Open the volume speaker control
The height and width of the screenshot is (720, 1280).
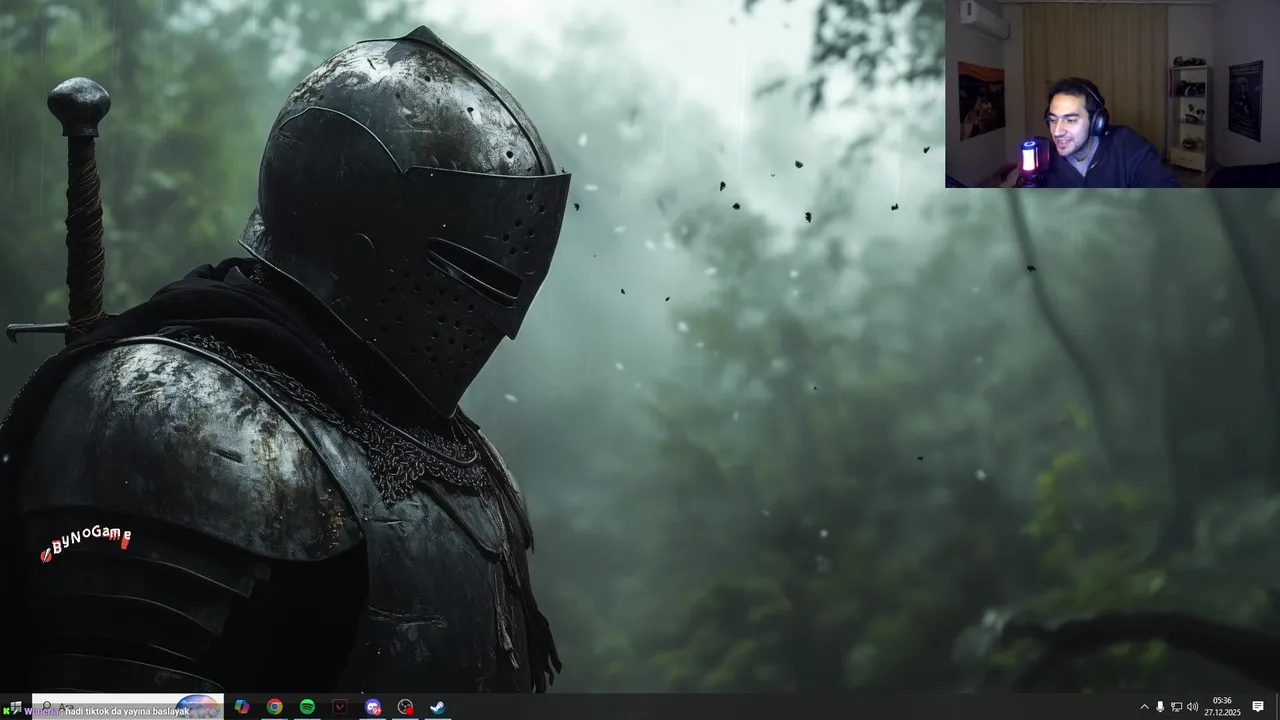coord(1192,707)
